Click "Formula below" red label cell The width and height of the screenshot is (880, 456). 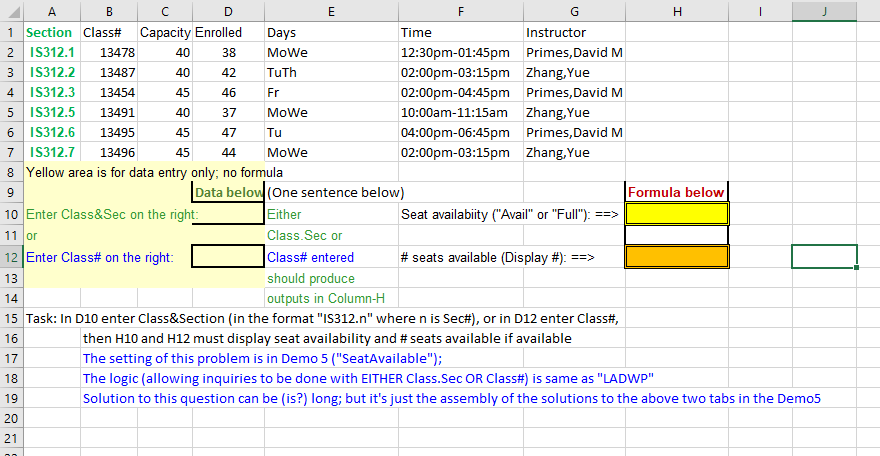pos(677,192)
